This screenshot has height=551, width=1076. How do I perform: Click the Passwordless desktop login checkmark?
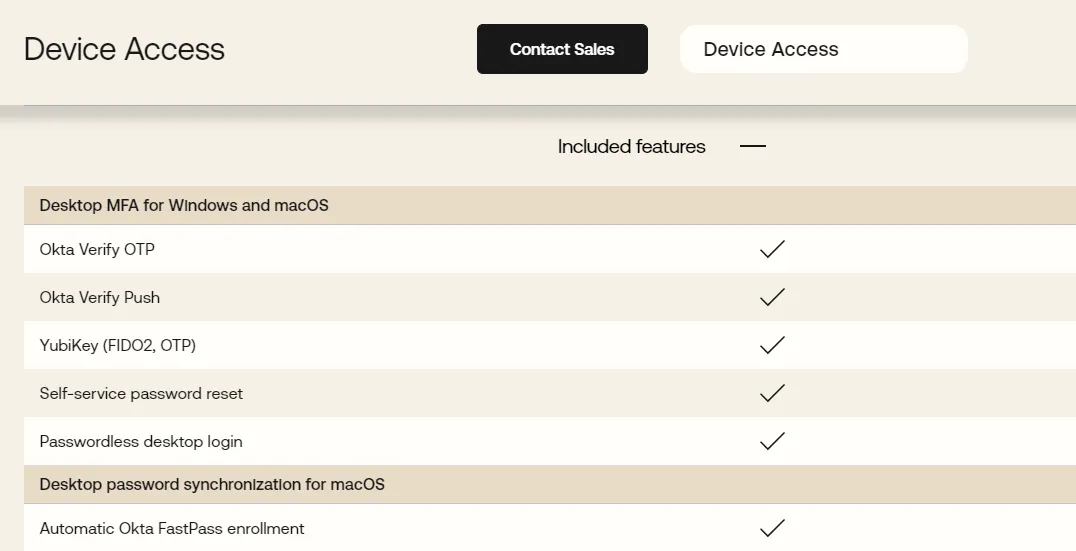(772, 441)
